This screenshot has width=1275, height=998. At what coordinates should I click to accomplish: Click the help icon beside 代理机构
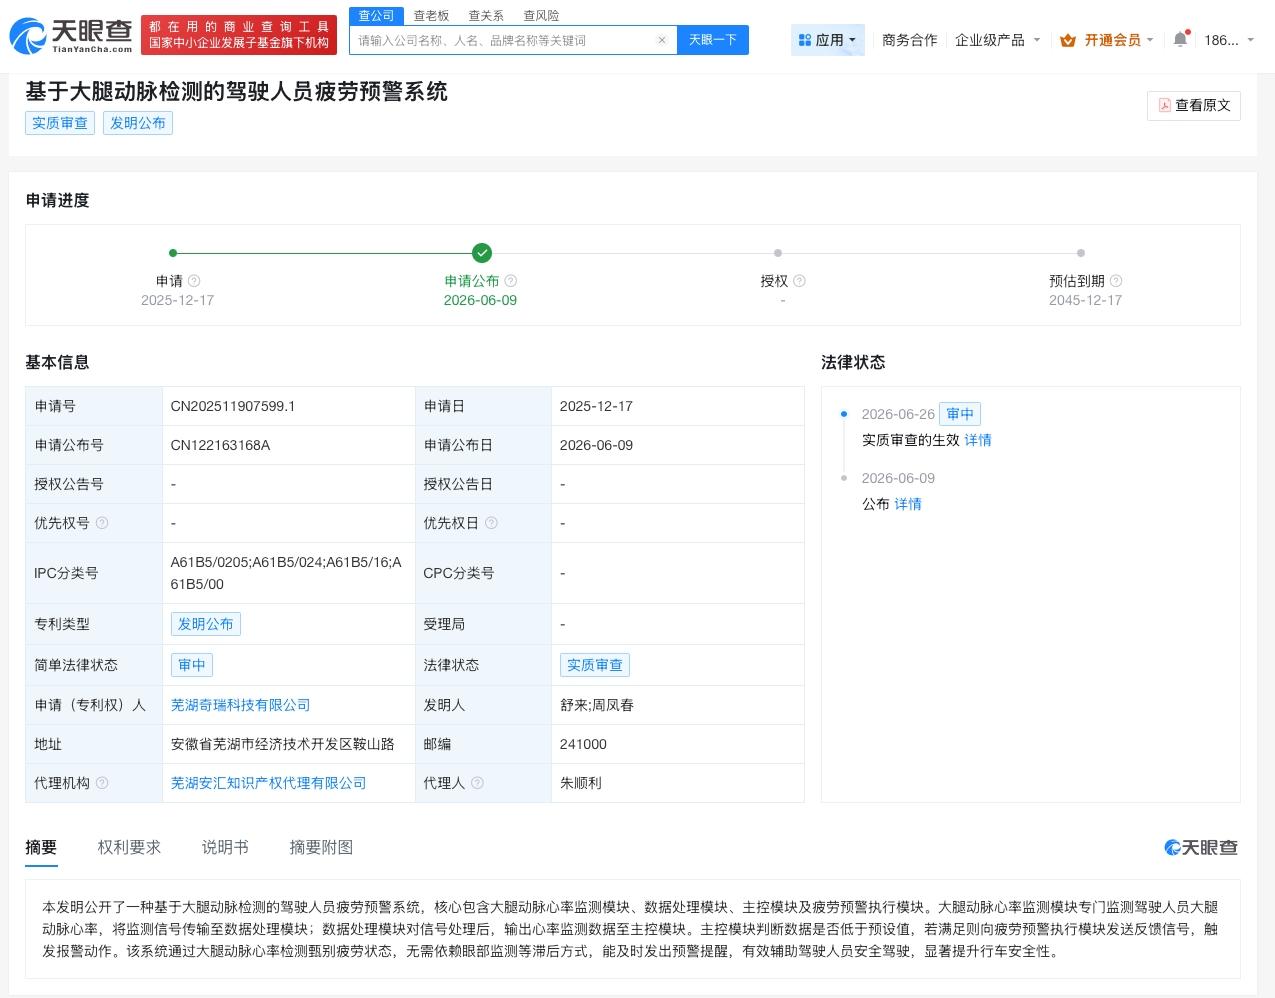(x=102, y=783)
